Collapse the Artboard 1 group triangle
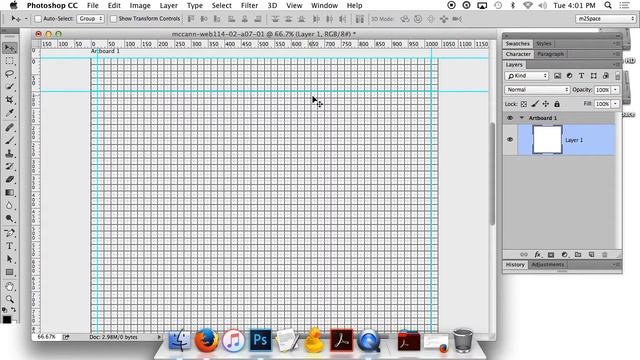The width and height of the screenshot is (640, 360). pos(521,118)
